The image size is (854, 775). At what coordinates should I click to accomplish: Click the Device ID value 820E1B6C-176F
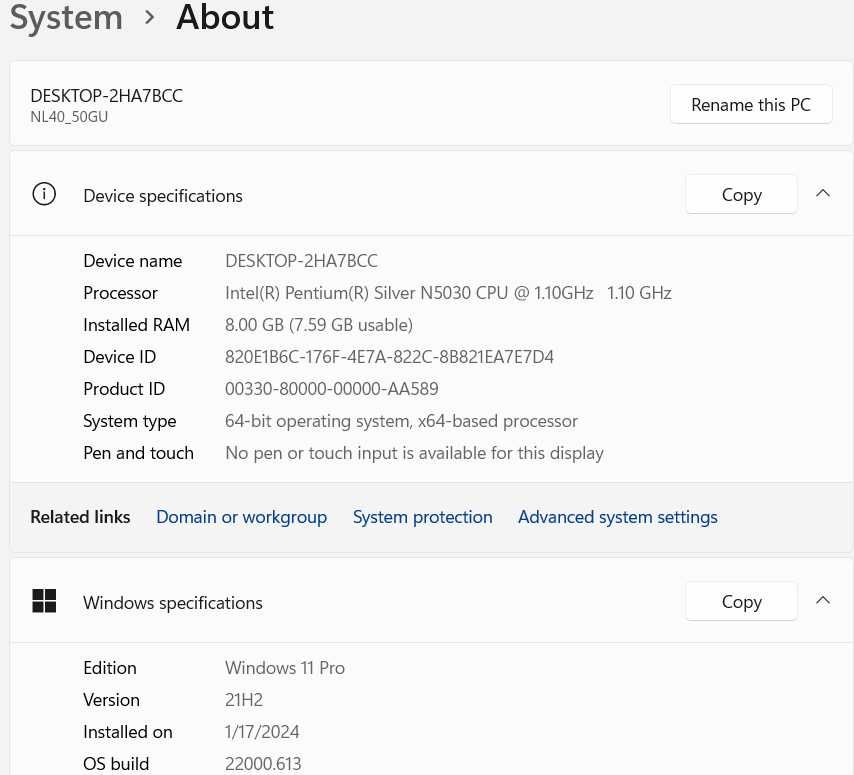389,357
